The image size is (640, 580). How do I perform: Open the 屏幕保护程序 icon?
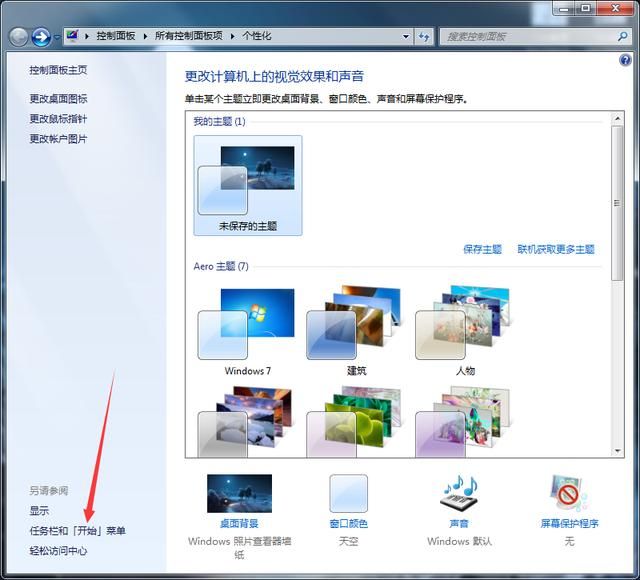tap(569, 493)
